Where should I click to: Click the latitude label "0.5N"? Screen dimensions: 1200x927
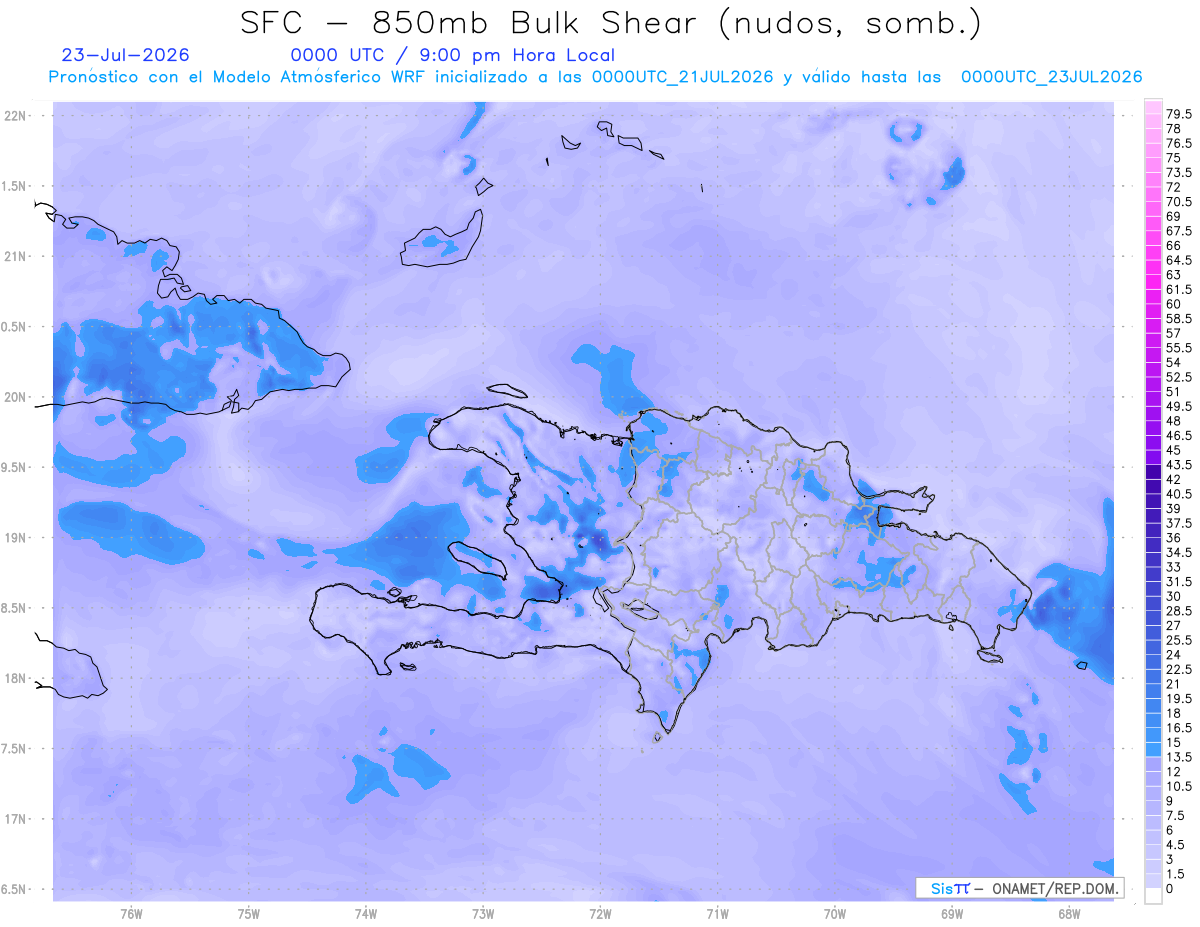click(x=14, y=327)
